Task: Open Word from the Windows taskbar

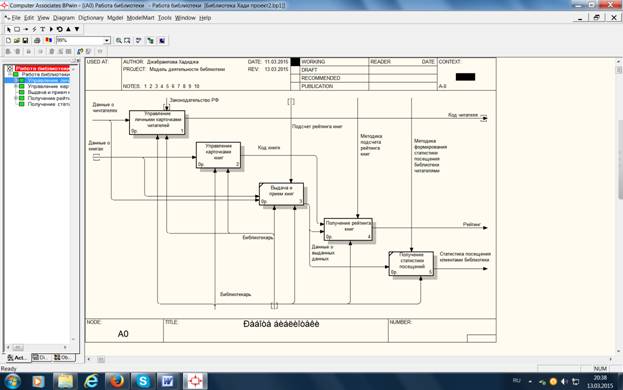Action: click(168, 381)
